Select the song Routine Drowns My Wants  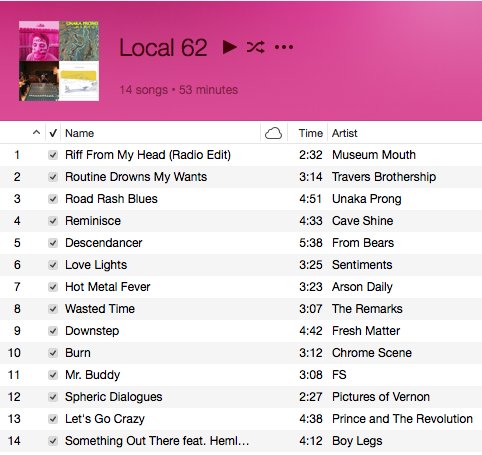[x=136, y=177]
